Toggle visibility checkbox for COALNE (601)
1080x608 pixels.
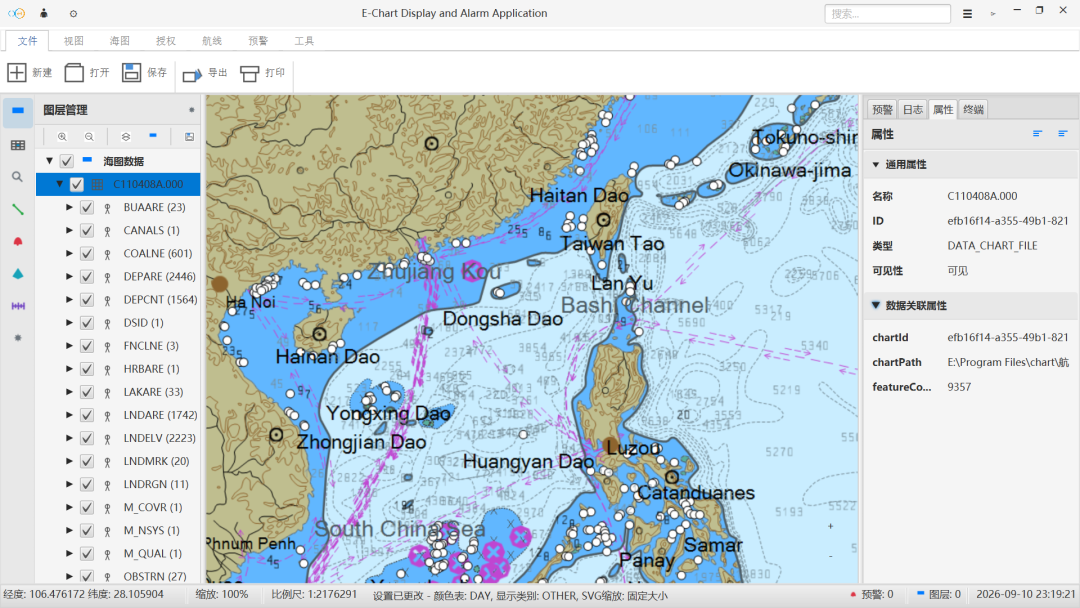87,253
